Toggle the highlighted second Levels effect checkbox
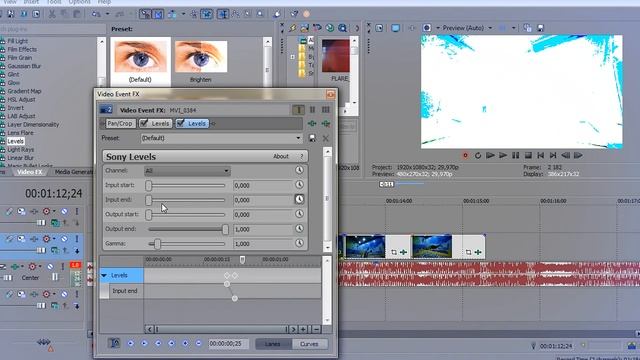 pyautogui.click(x=180, y=123)
